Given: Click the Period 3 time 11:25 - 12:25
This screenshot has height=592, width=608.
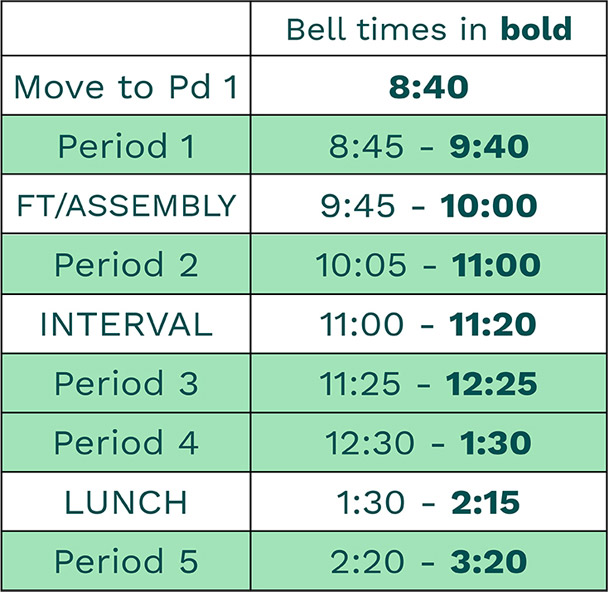Looking at the screenshot, I should pyautogui.click(x=428, y=383).
